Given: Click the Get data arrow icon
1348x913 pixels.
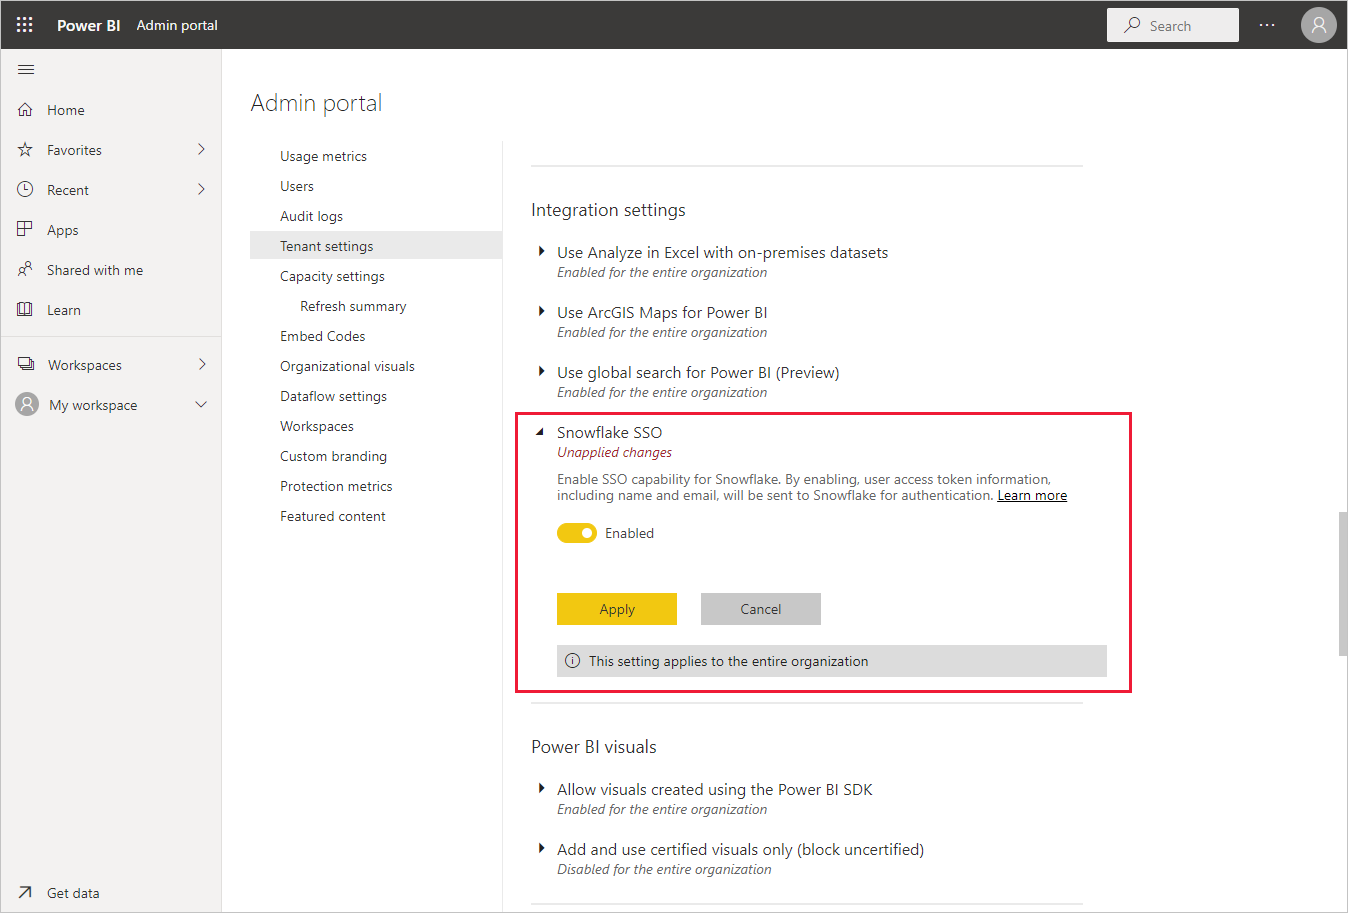Looking at the screenshot, I should point(25,892).
